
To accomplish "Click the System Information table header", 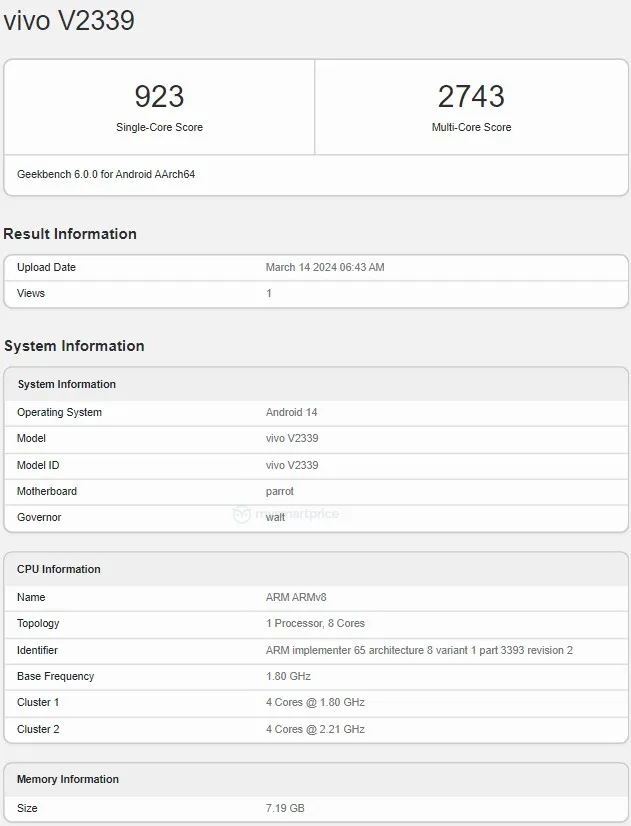I will (x=67, y=384).
